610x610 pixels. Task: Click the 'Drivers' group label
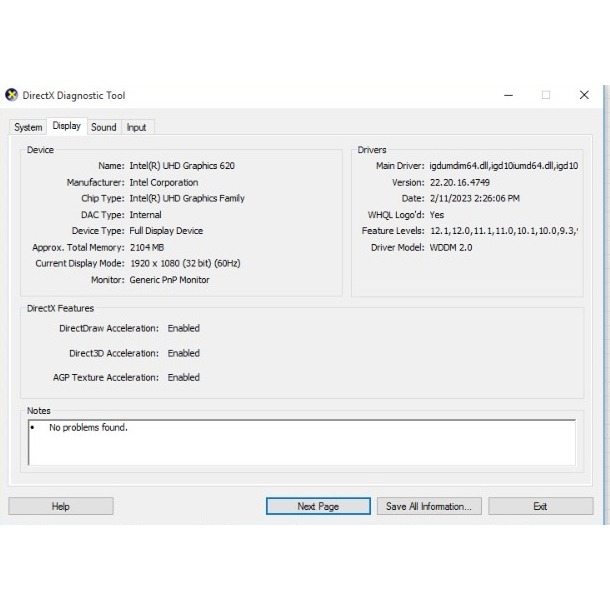pyautogui.click(x=372, y=150)
